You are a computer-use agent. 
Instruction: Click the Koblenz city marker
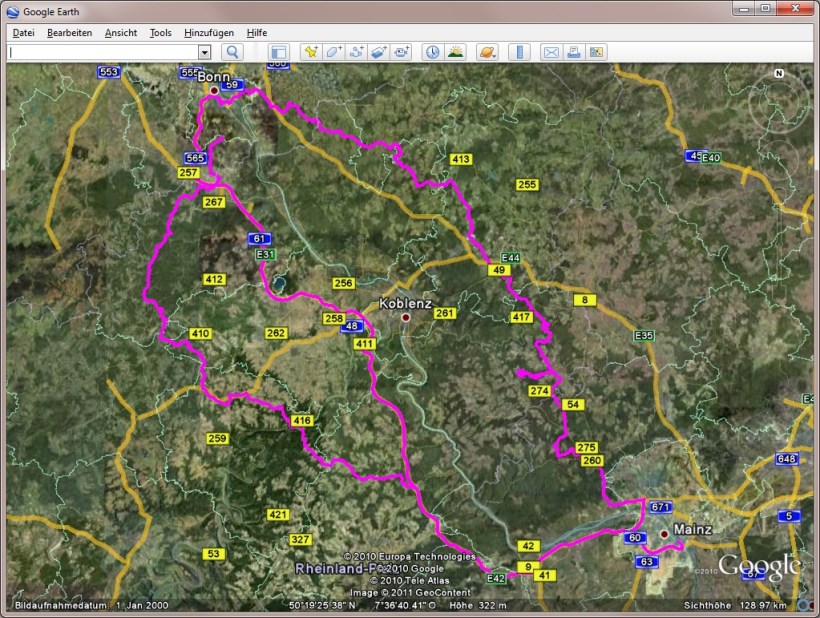406,318
